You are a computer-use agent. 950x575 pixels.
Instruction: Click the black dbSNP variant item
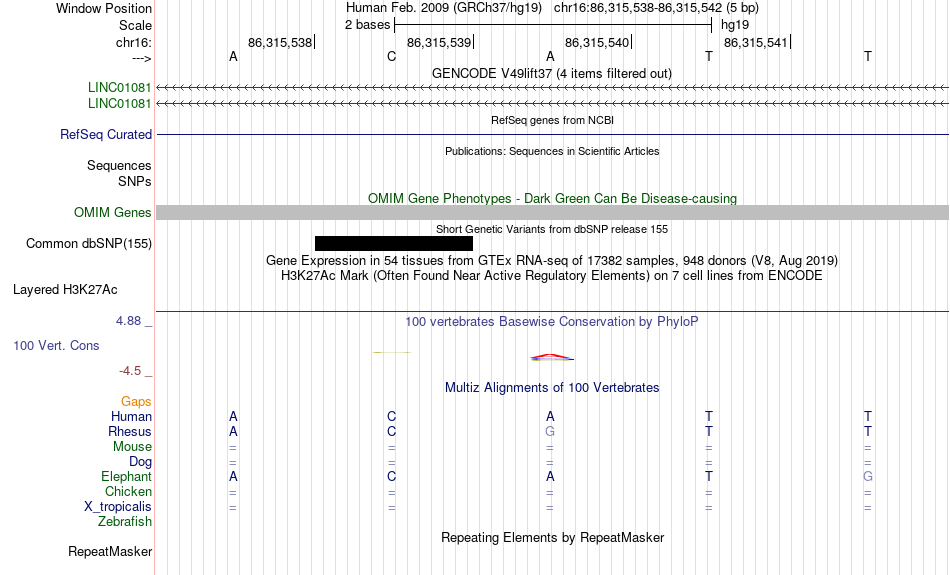click(394, 244)
